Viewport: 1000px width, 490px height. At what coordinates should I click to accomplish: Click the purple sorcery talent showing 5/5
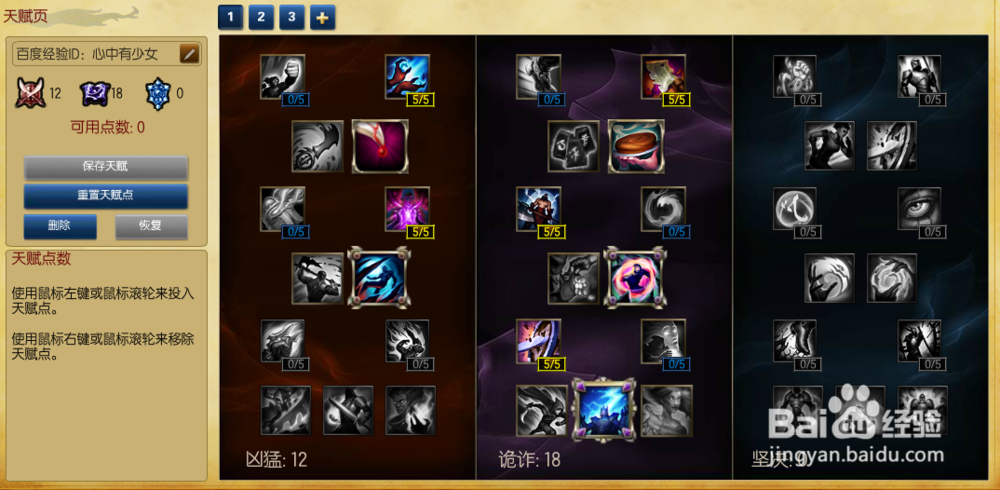407,209
